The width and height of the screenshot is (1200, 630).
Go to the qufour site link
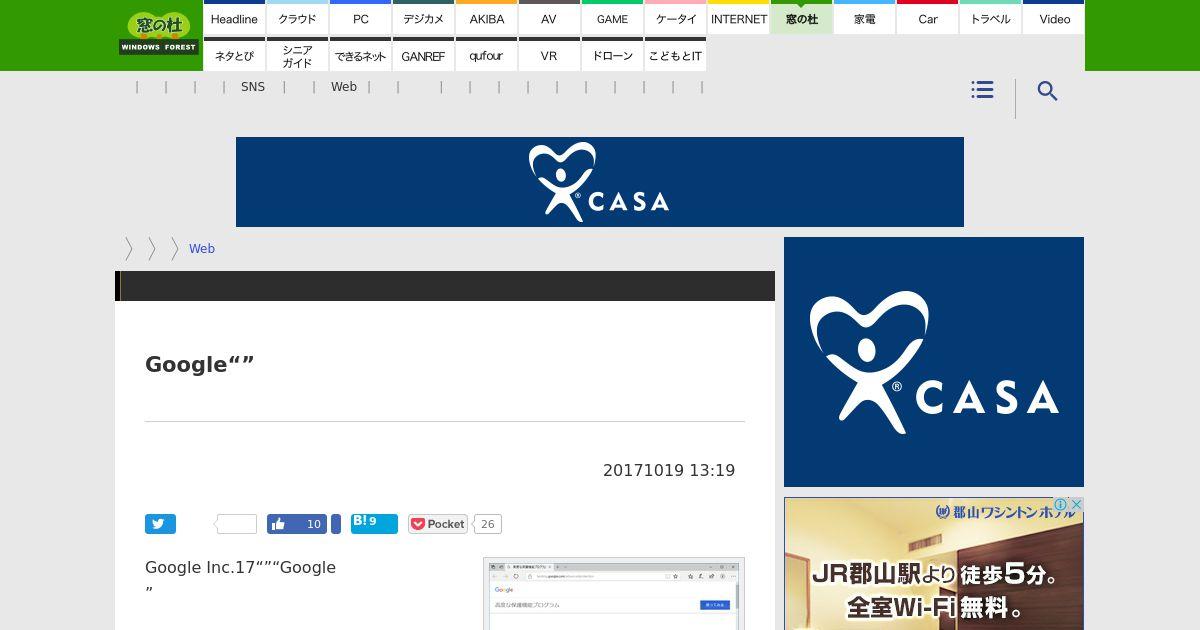(486, 55)
